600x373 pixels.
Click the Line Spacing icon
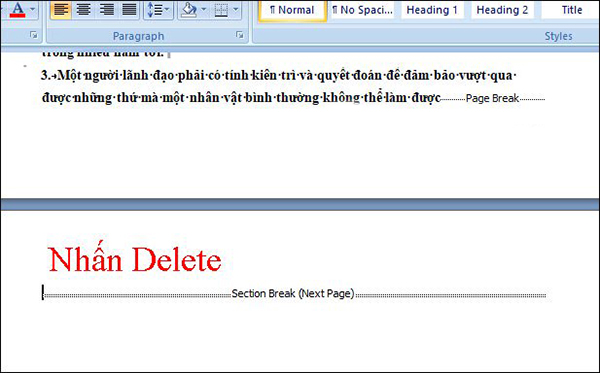point(154,9)
